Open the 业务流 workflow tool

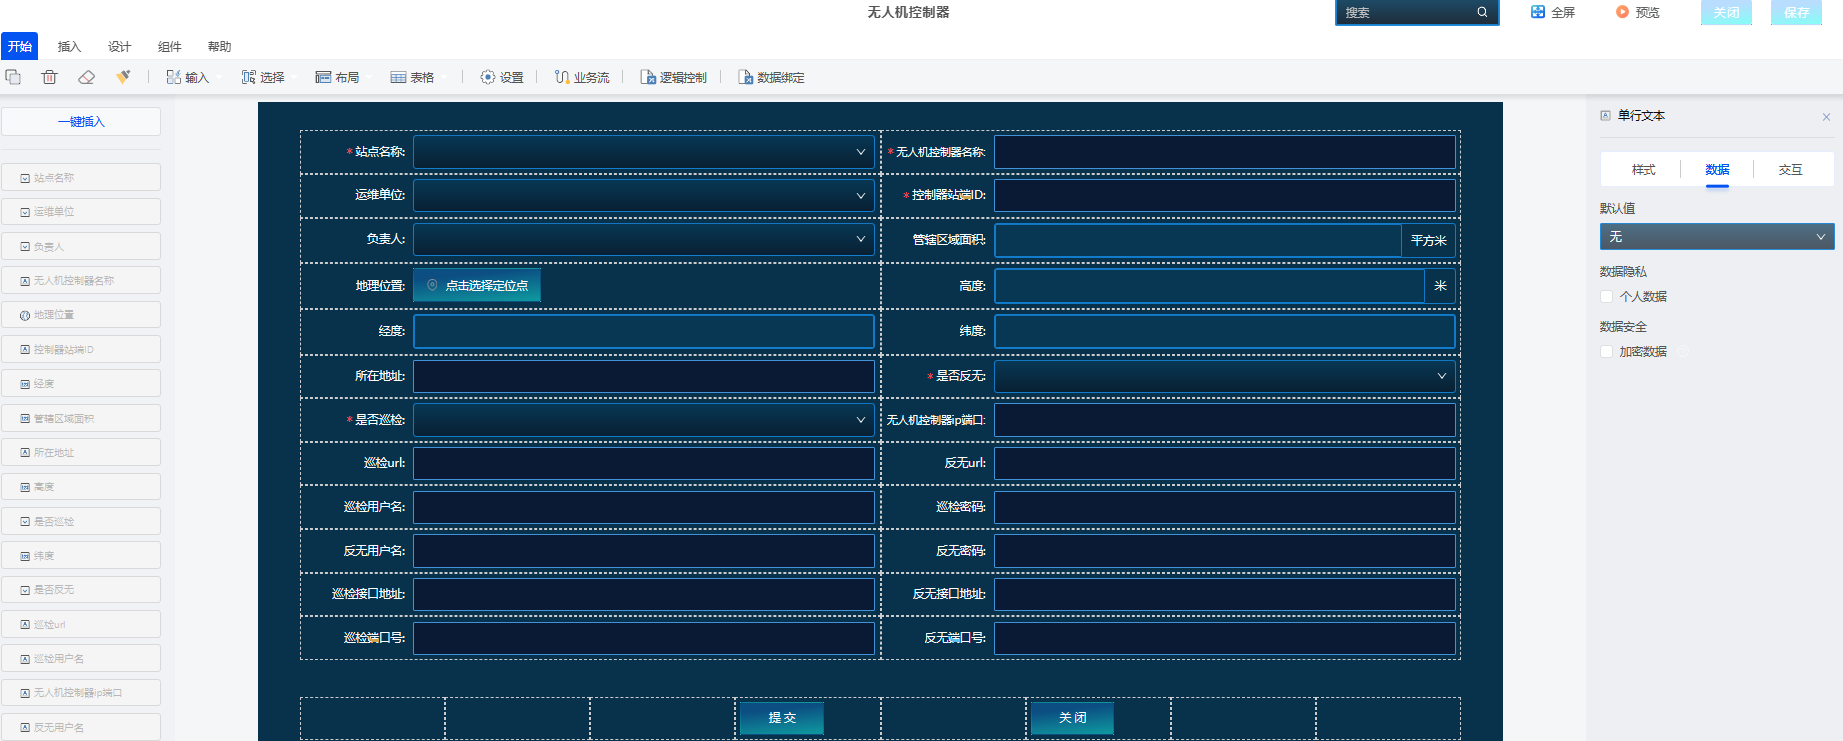pyautogui.click(x=582, y=77)
